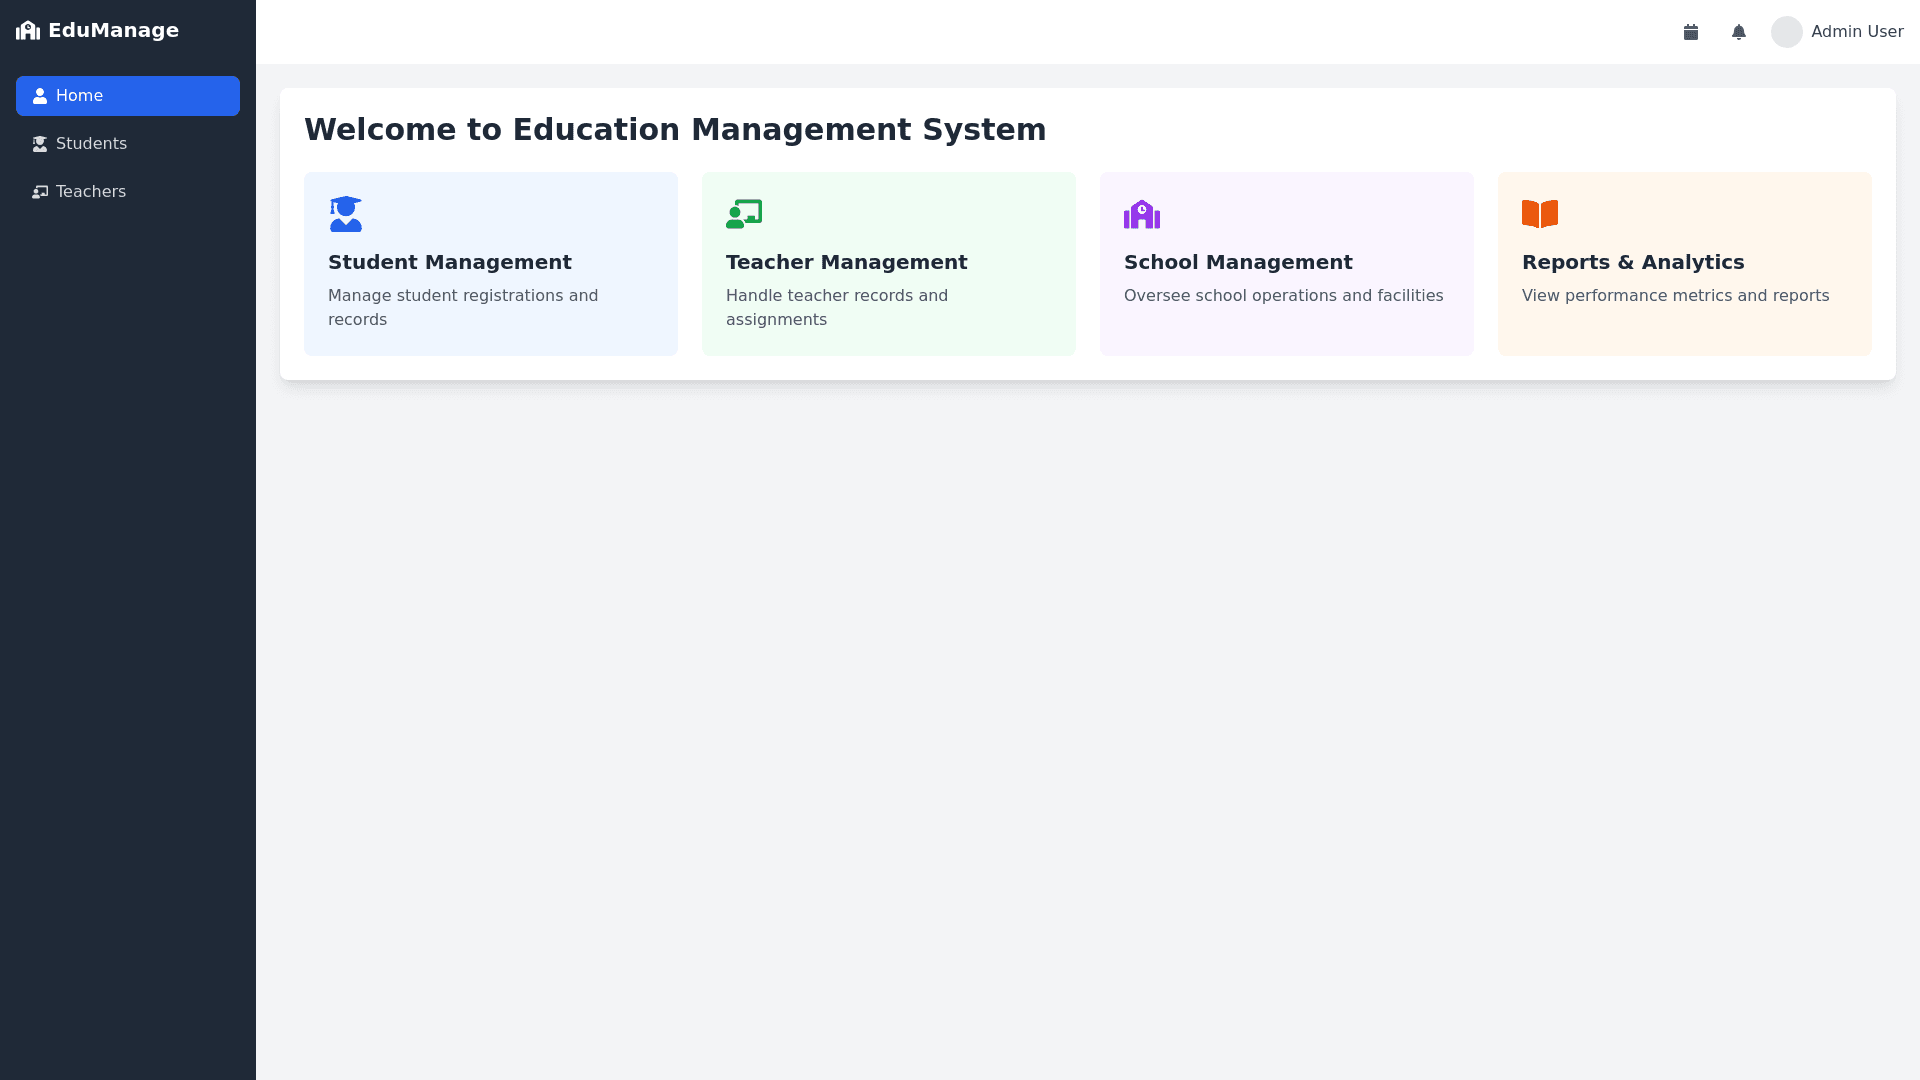Click the Admin User avatar circle
The height and width of the screenshot is (1080, 1920).
1787,32
